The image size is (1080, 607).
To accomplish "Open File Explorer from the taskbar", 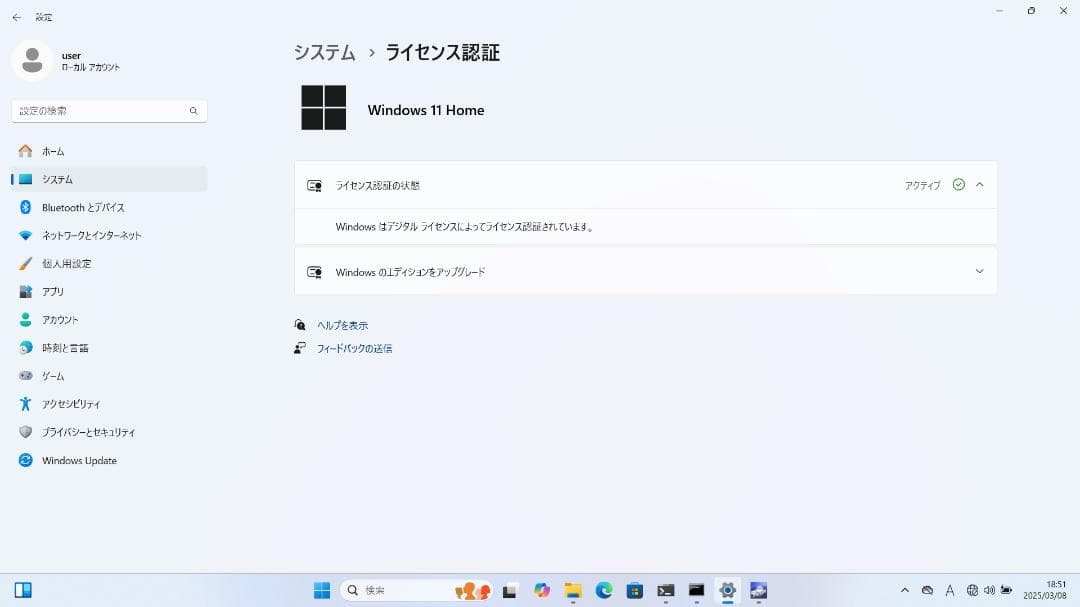I will click(x=572, y=591).
